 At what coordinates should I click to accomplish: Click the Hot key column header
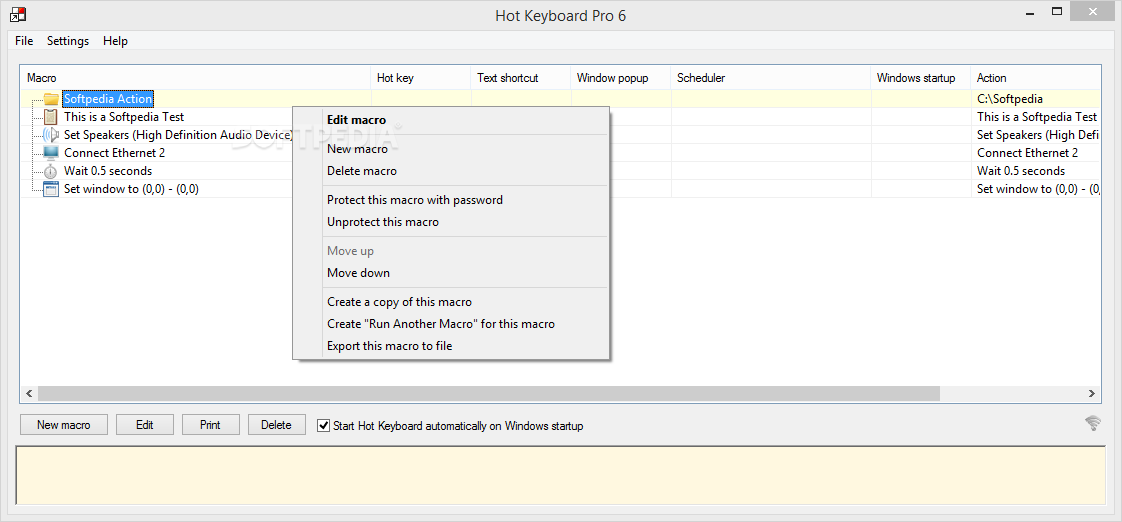coord(421,78)
